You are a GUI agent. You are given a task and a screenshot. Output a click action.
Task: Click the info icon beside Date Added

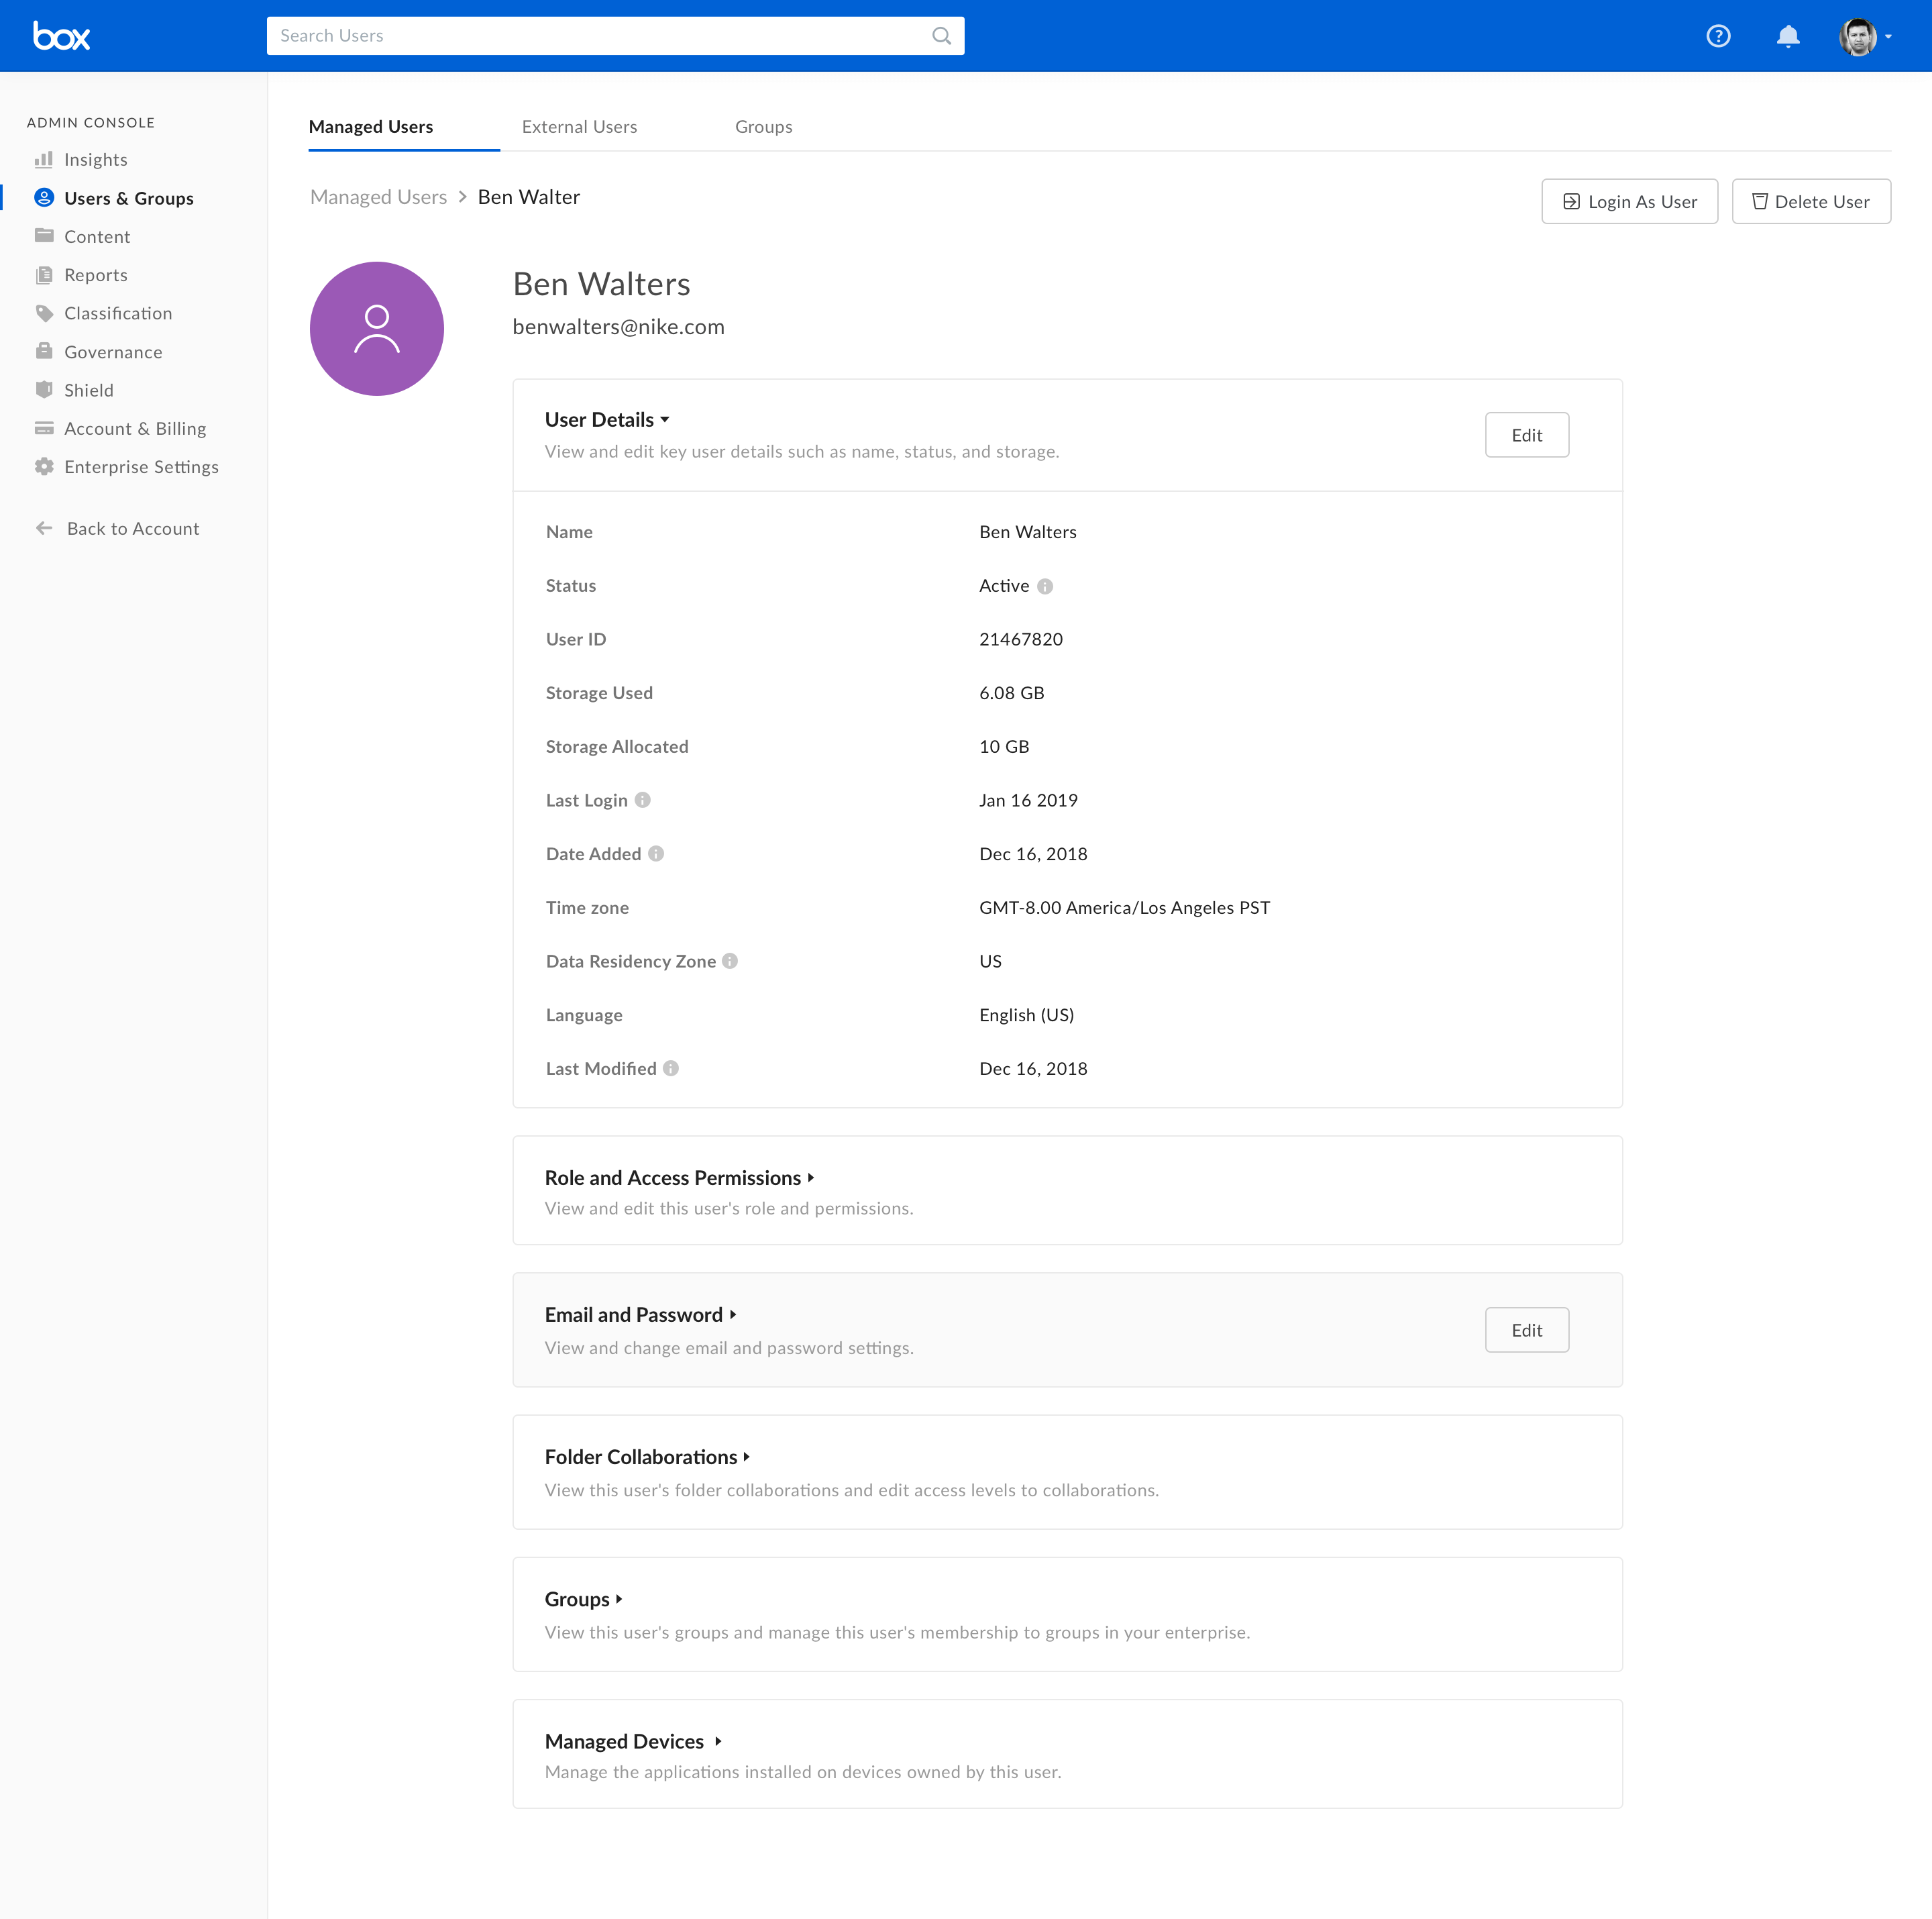click(x=656, y=854)
